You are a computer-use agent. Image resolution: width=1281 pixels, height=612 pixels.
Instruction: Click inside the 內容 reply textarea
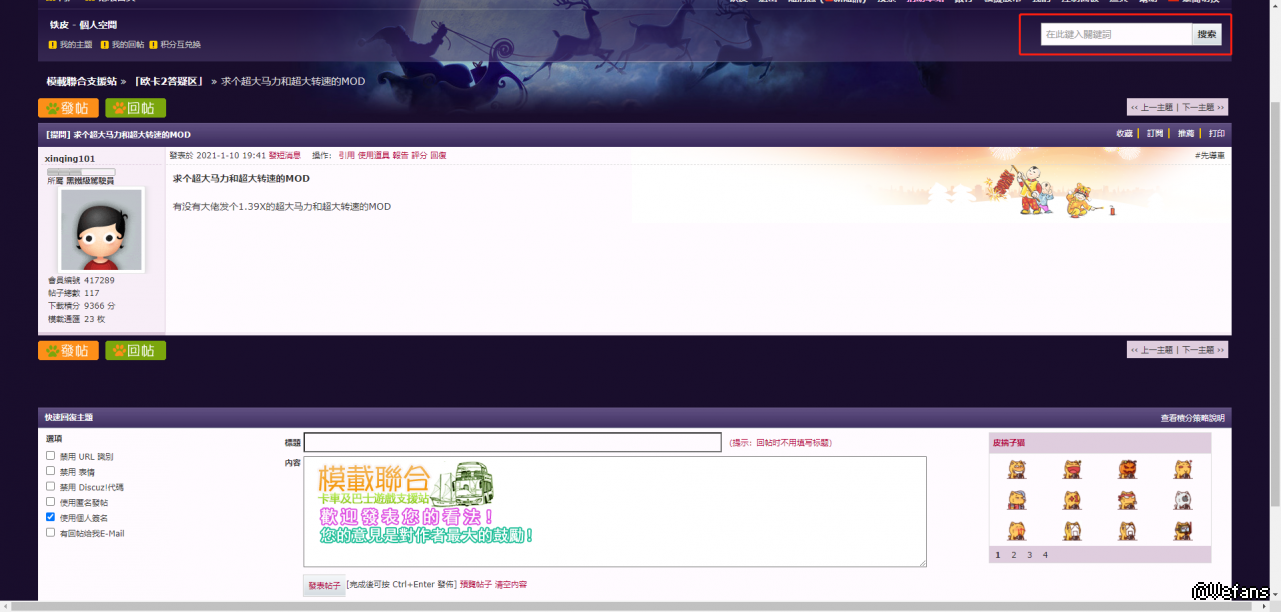[615, 512]
